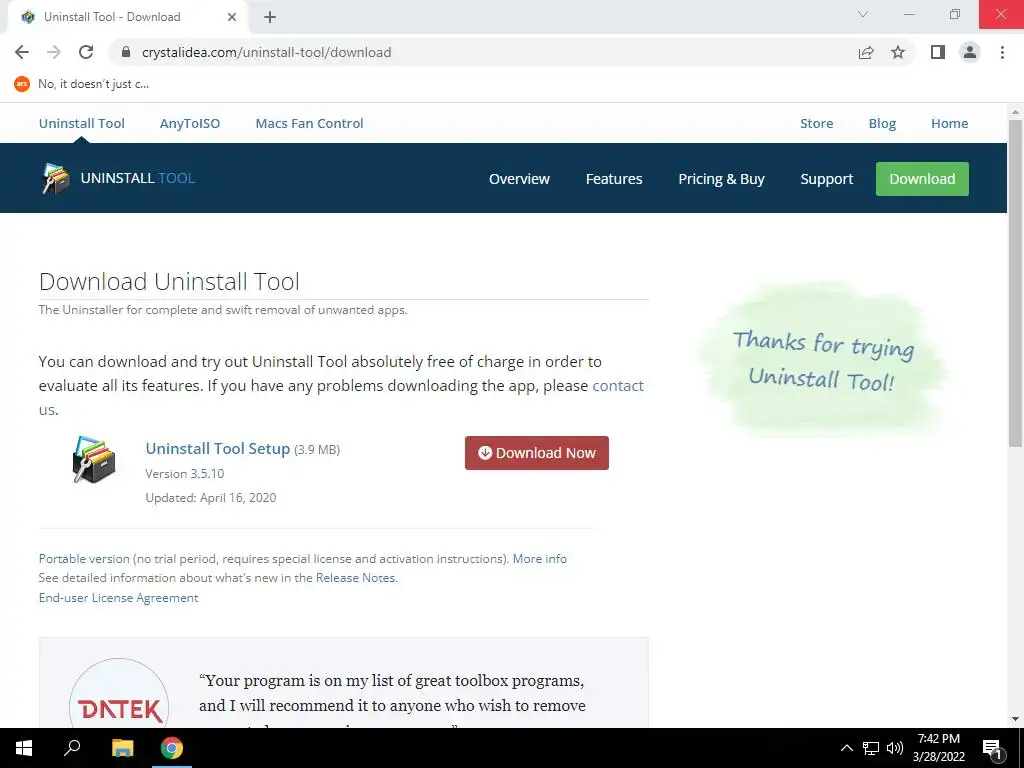Click the DATEK testimonial logo
The height and width of the screenshot is (768, 1024).
click(119, 694)
